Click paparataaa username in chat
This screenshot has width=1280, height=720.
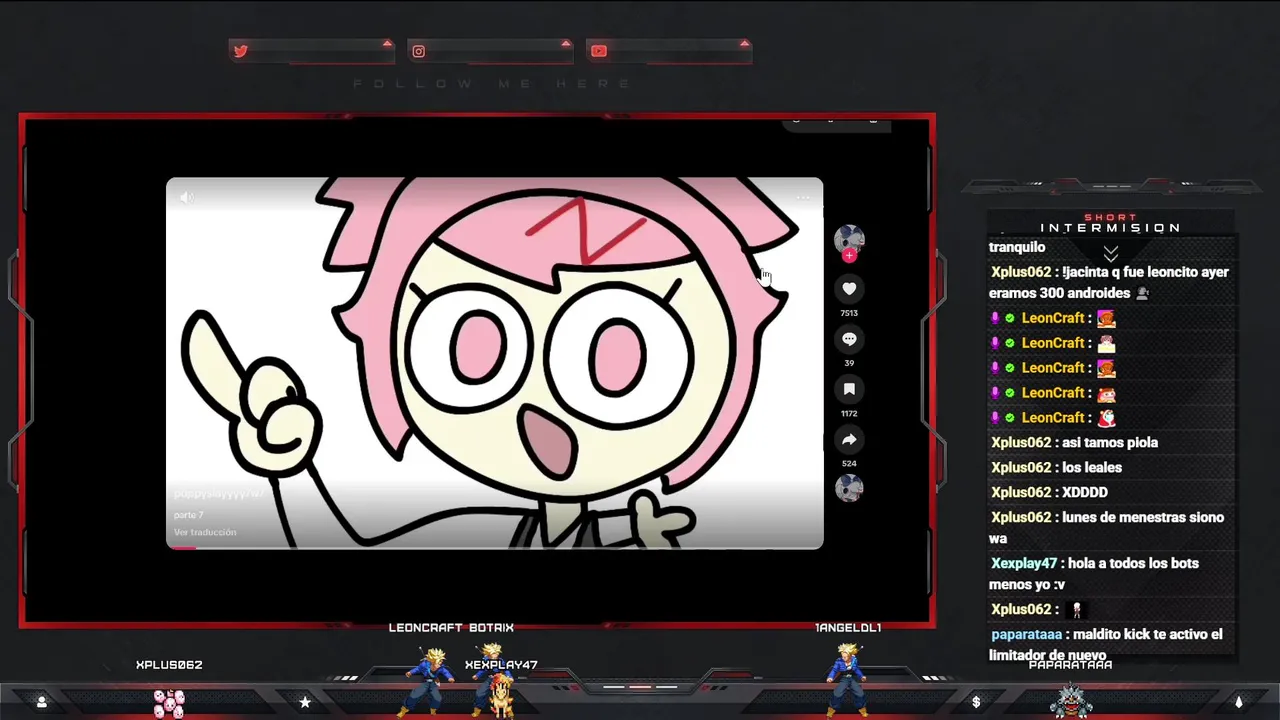click(x=1028, y=635)
